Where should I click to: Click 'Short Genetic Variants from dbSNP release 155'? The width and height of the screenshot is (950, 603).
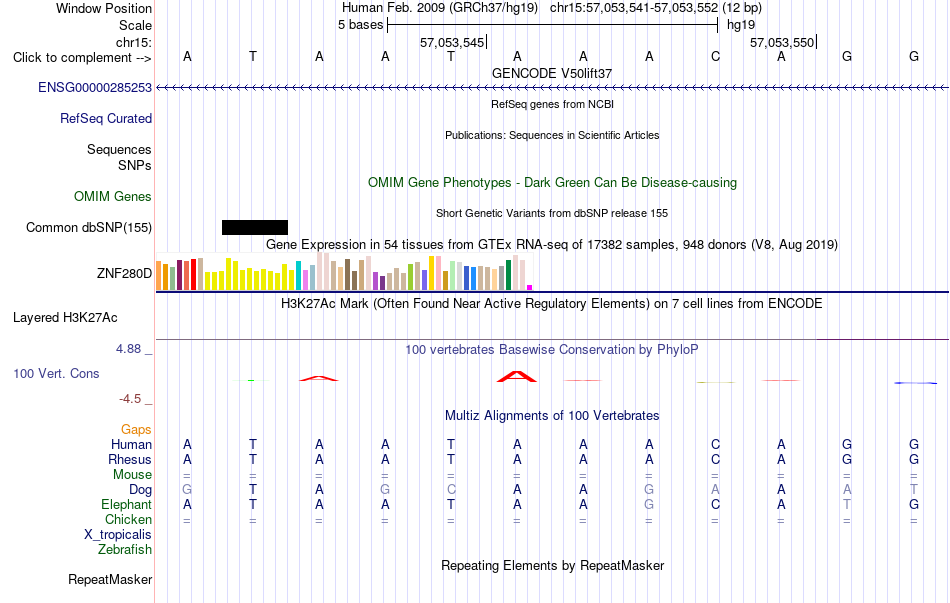coord(552,213)
